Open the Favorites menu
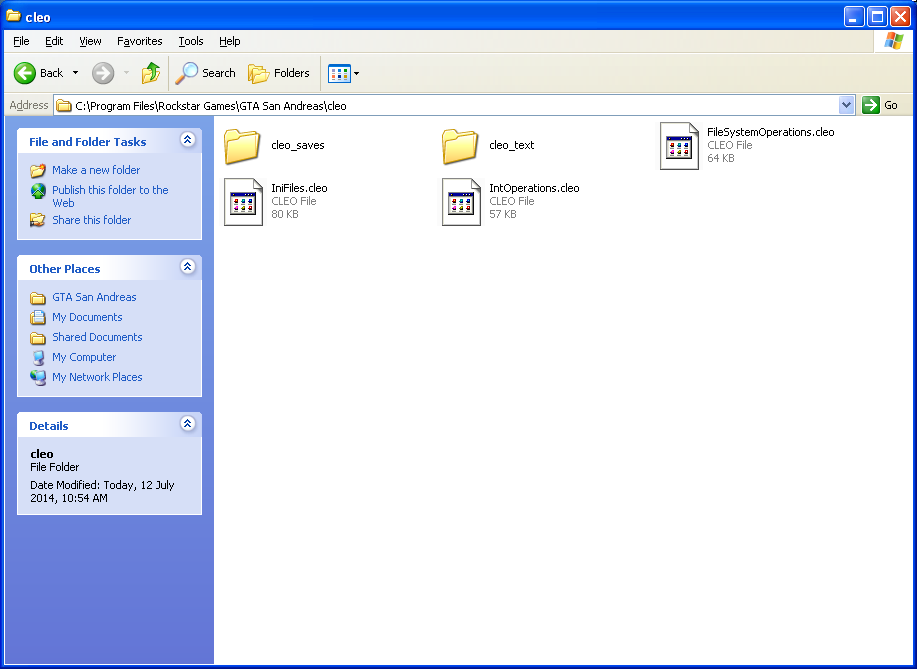 pyautogui.click(x=139, y=41)
